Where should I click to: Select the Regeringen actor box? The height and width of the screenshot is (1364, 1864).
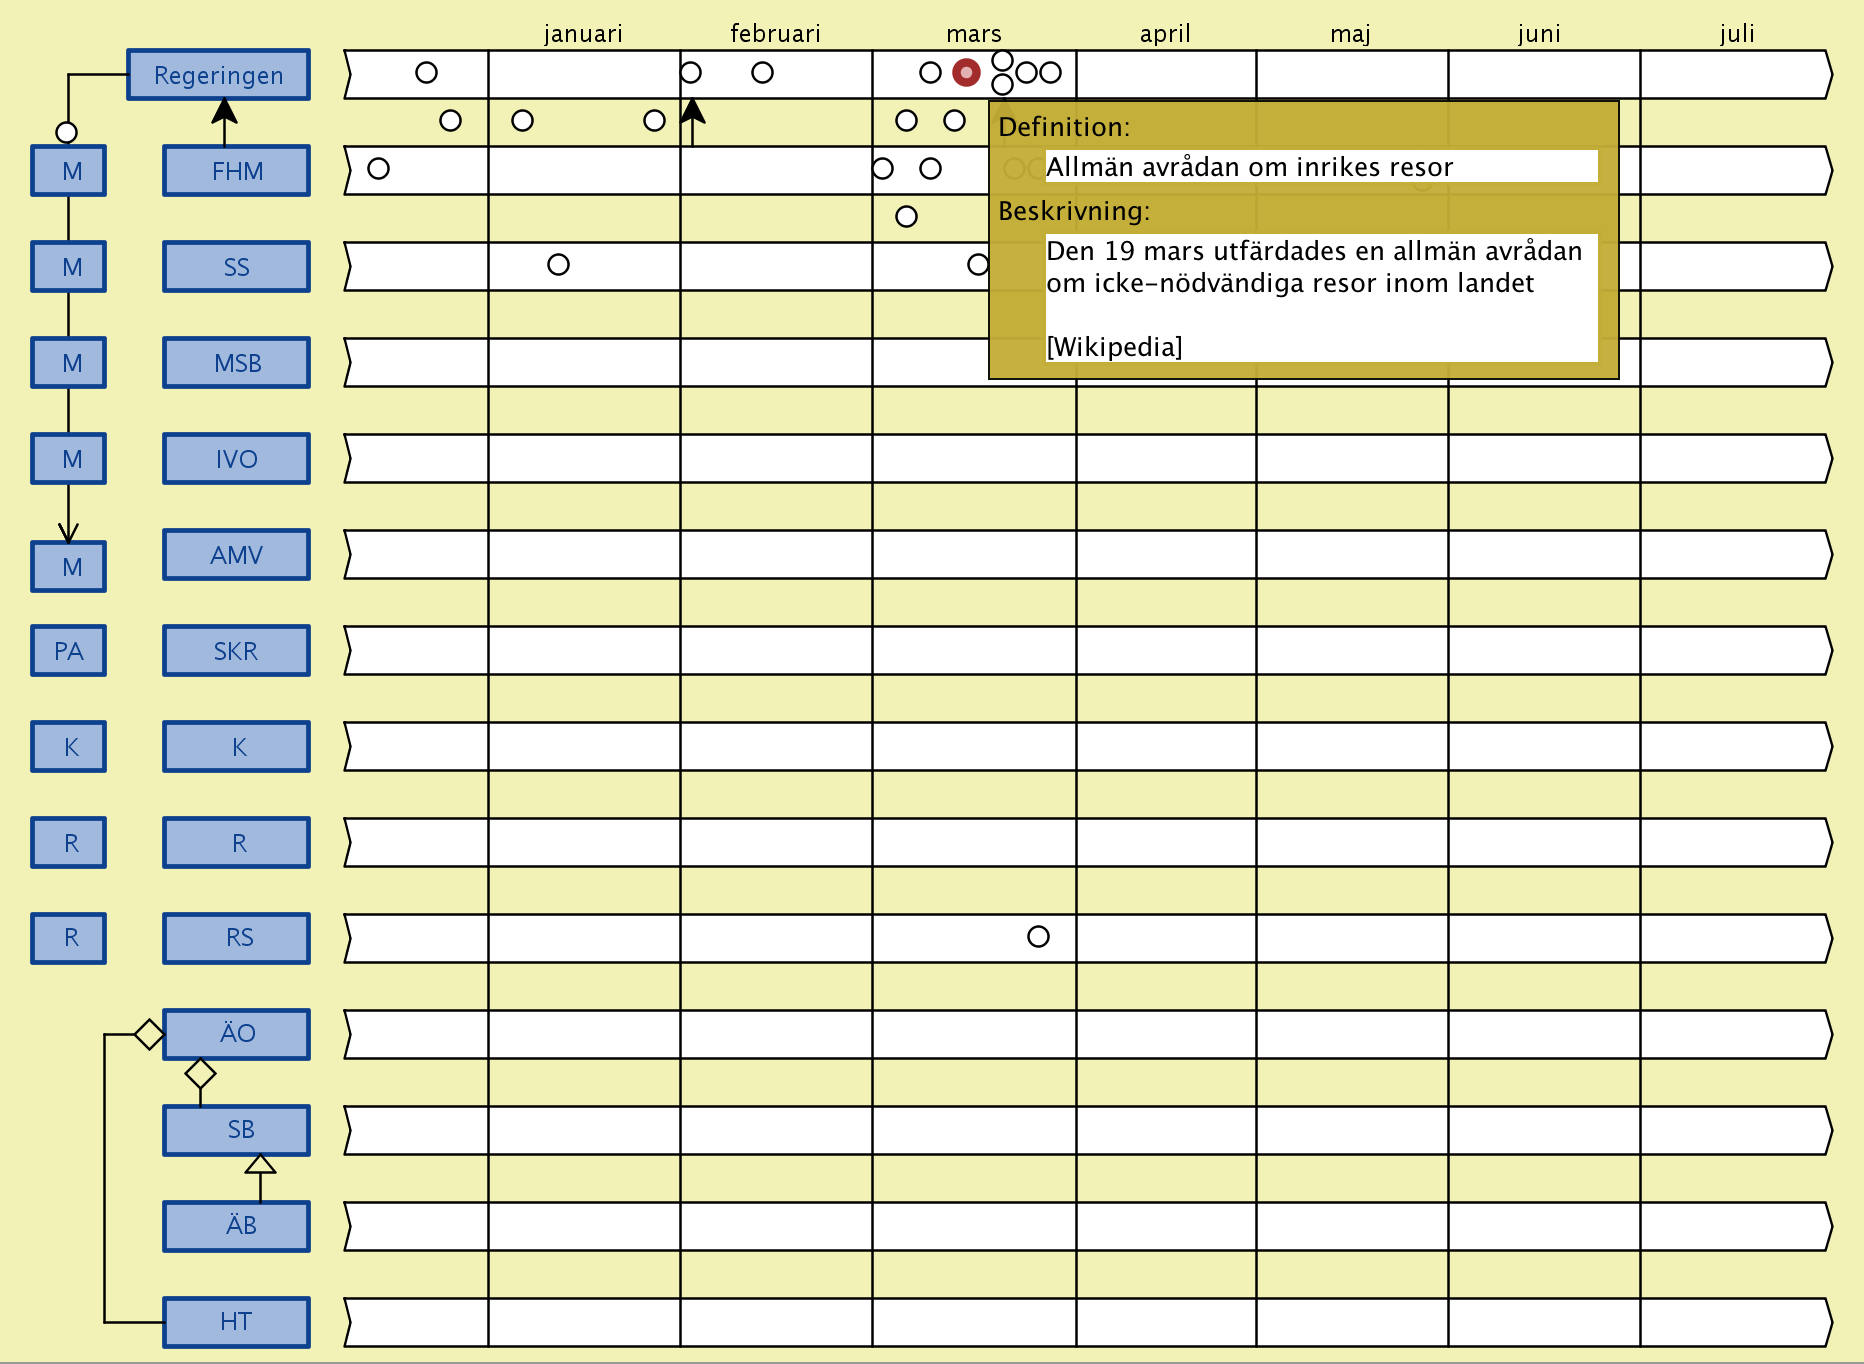point(218,75)
